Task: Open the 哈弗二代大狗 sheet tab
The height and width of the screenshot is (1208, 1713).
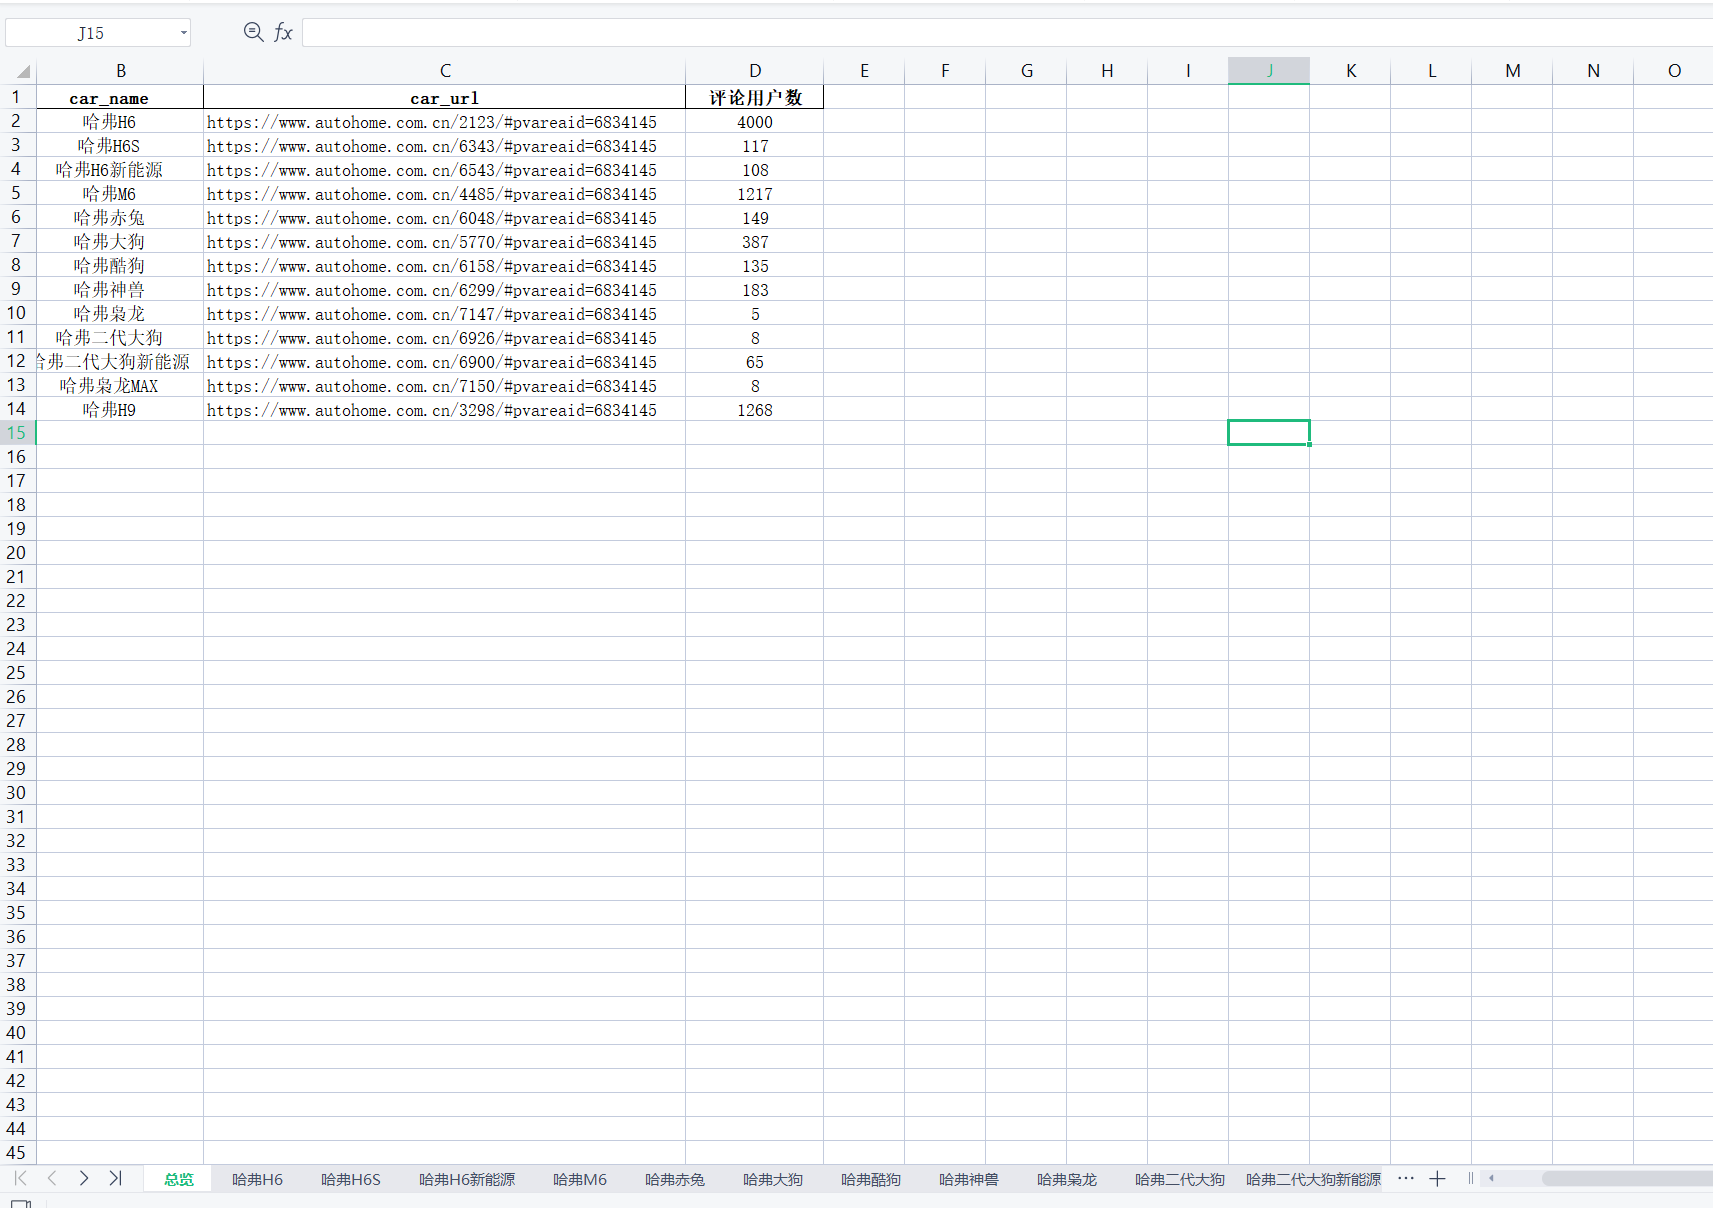Action: (x=1180, y=1179)
